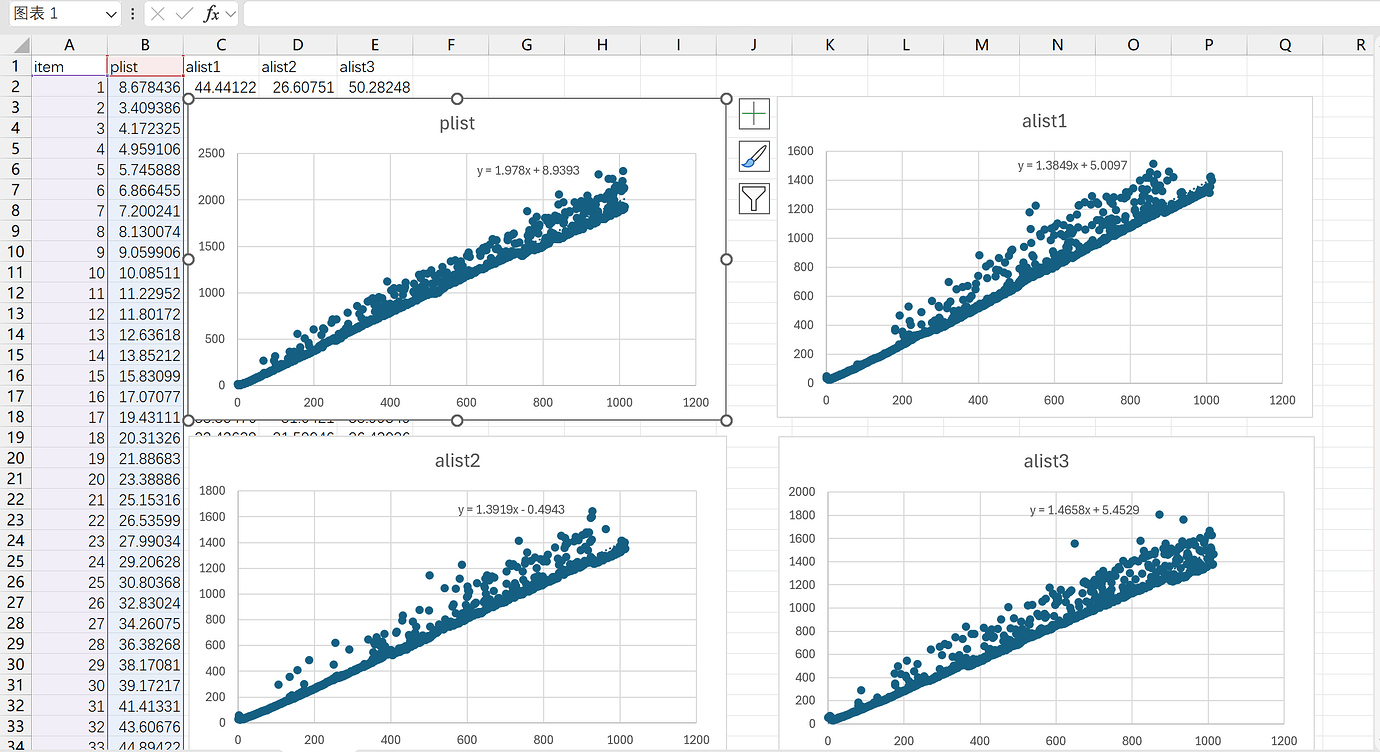
Task: Click the Cancel X in formula bar
Action: pyautogui.click(x=159, y=14)
